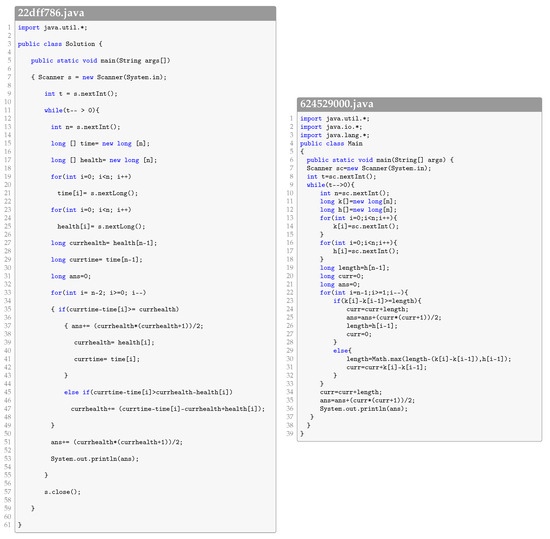550x539 pixels.
Task: Click 'import java.io.*;' line
Action: [x=331, y=127]
